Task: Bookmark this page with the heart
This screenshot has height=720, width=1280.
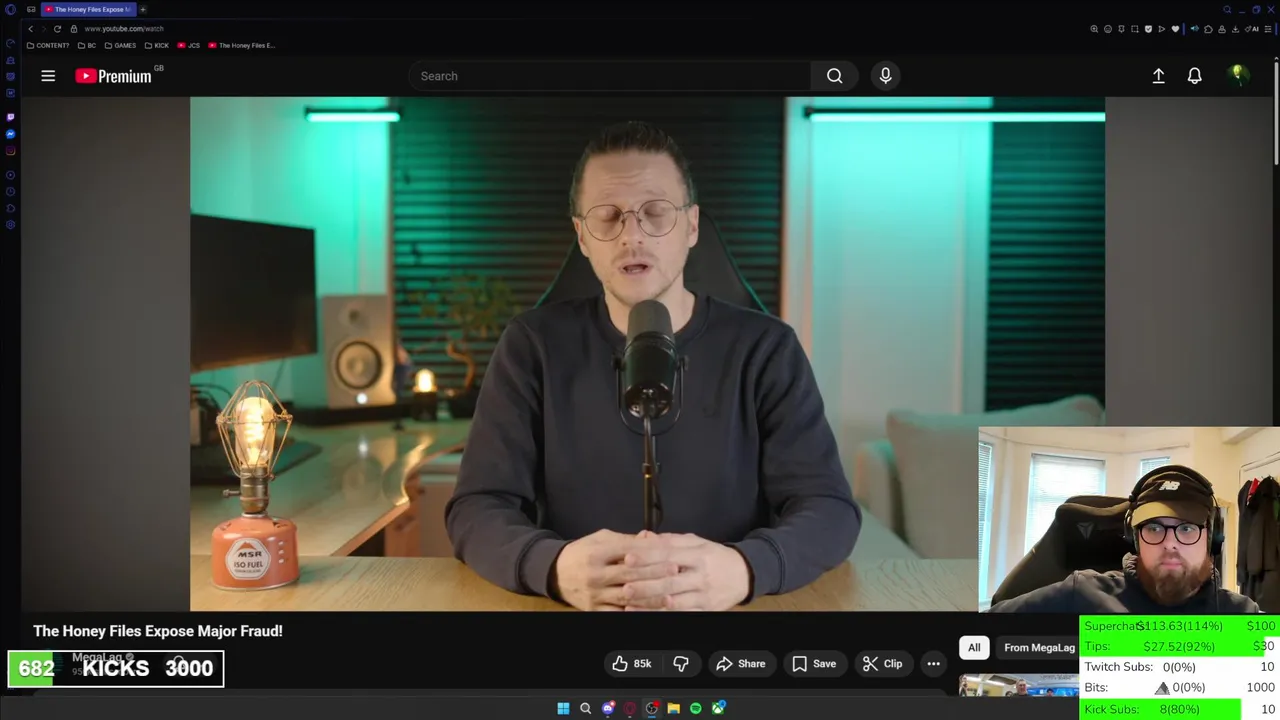Action: click(1175, 29)
